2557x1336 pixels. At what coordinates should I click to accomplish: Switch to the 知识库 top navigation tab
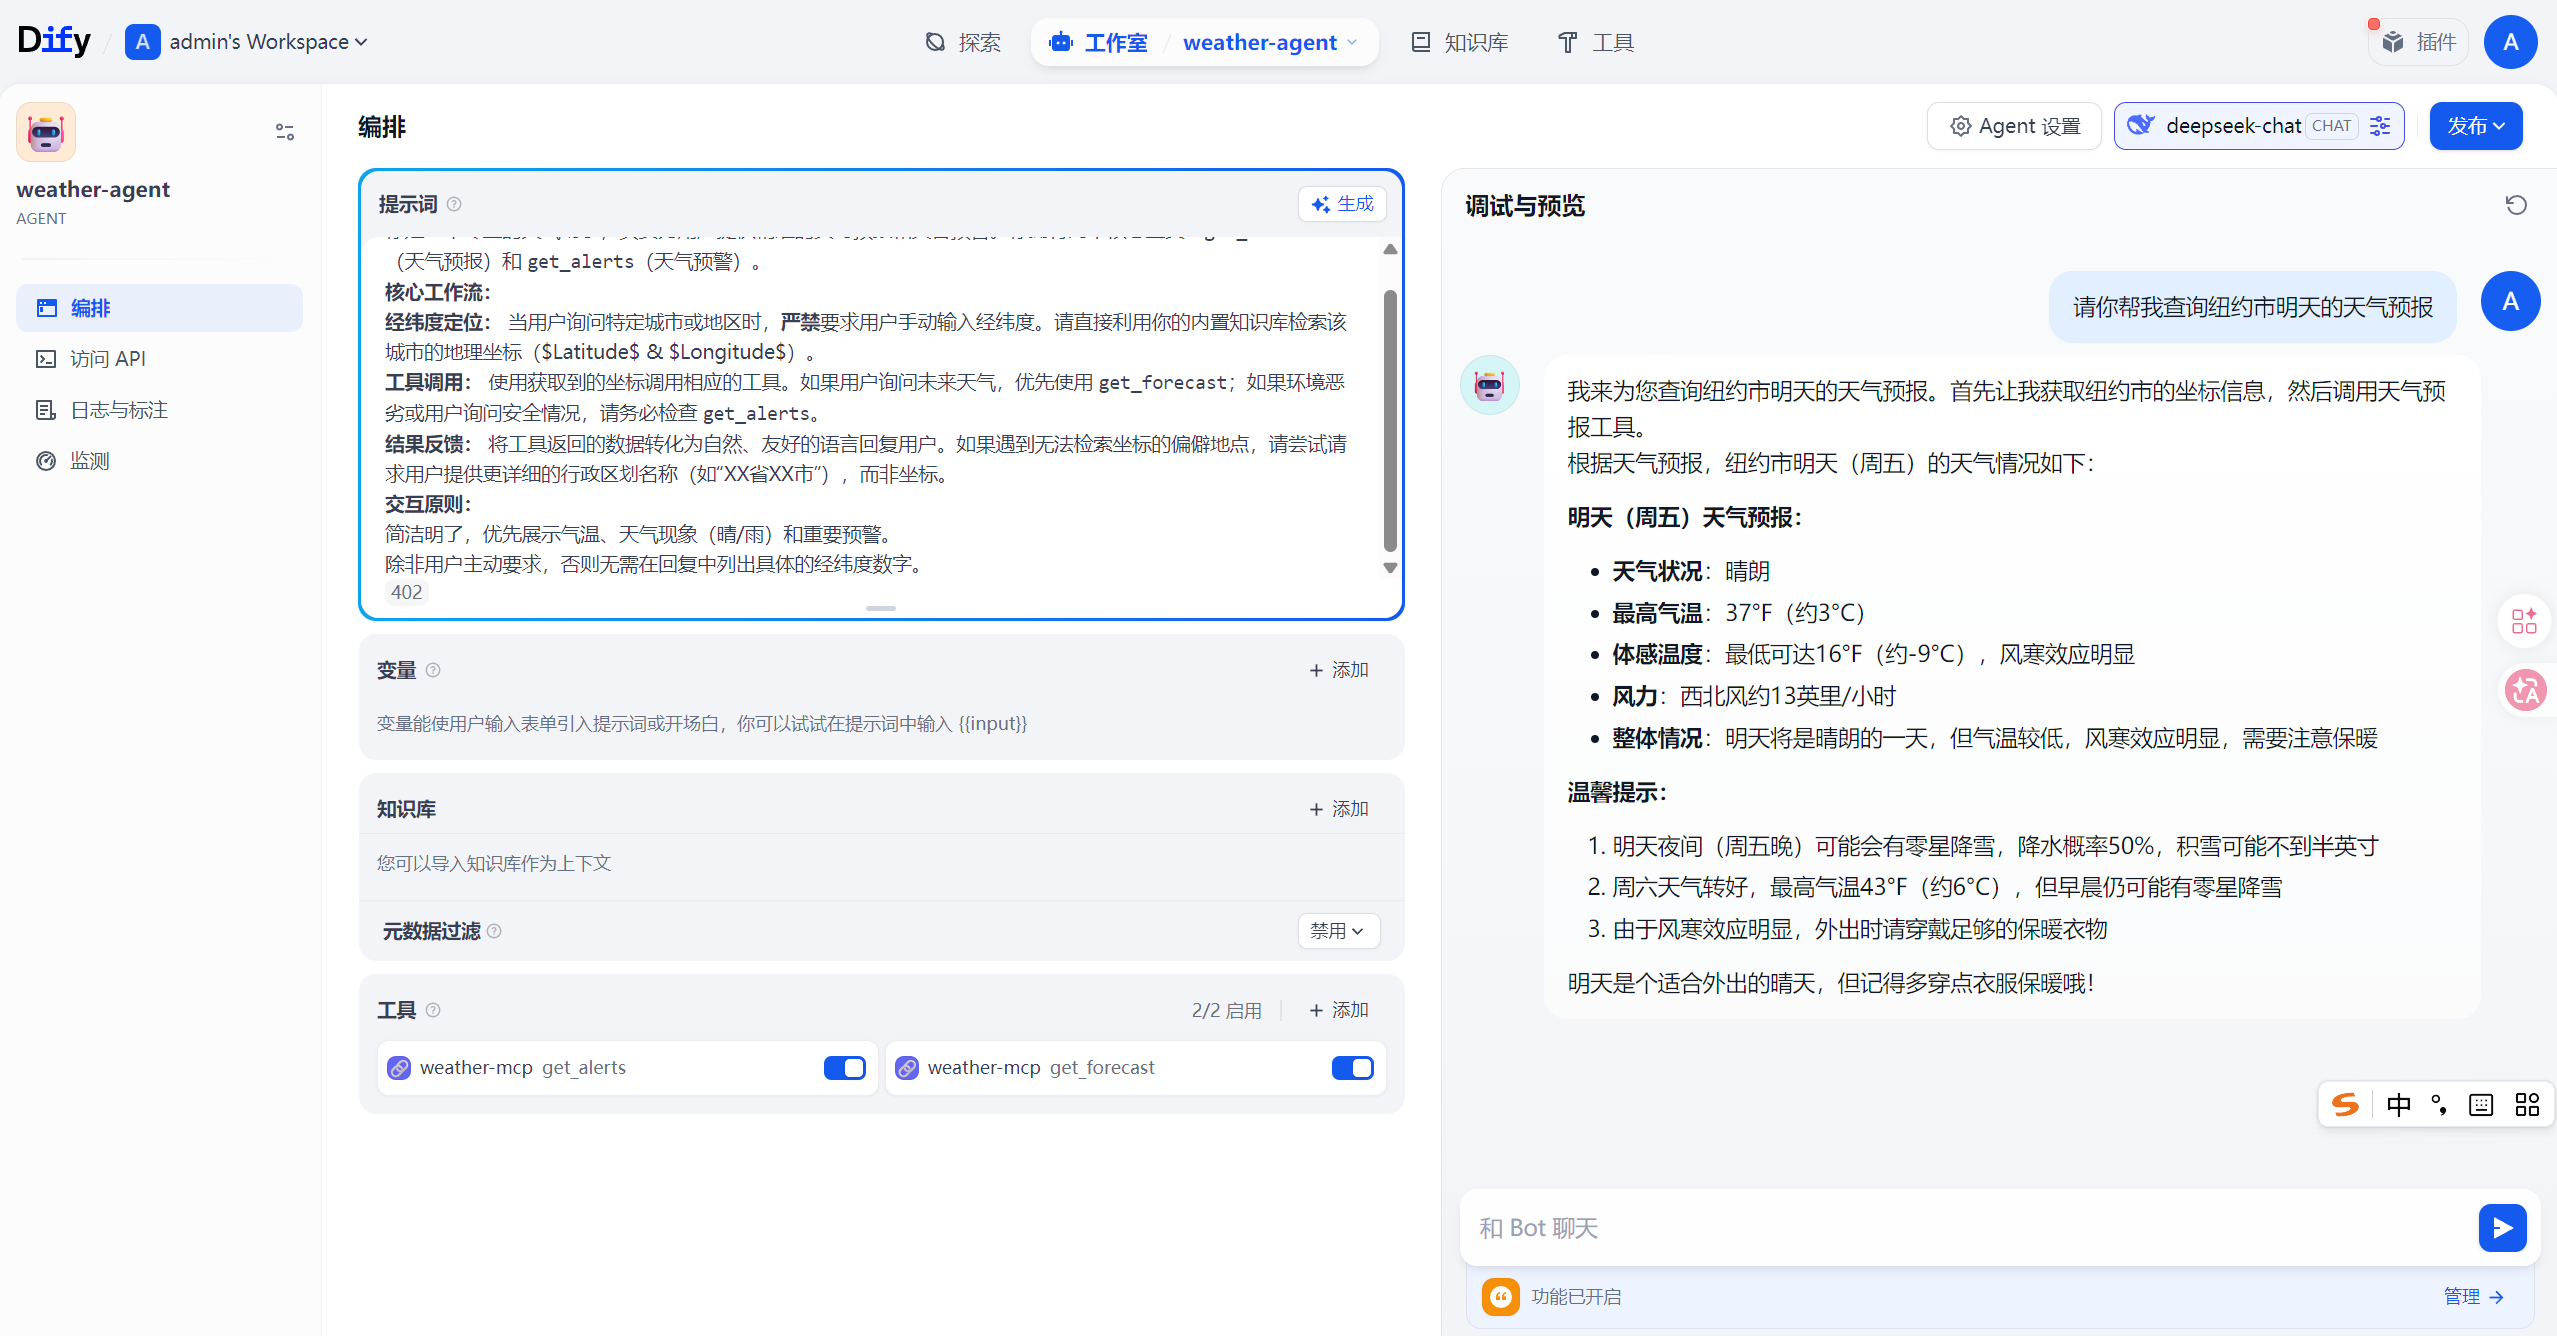click(x=1461, y=42)
